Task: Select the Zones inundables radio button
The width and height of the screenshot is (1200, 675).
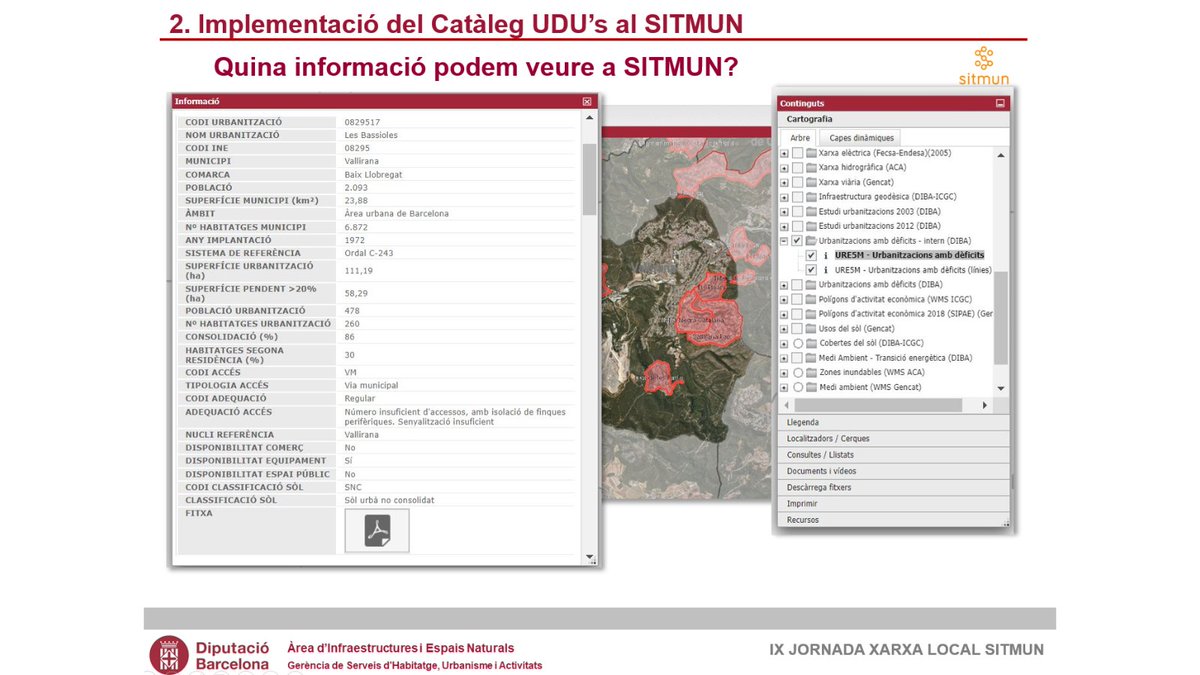Action: tap(797, 373)
